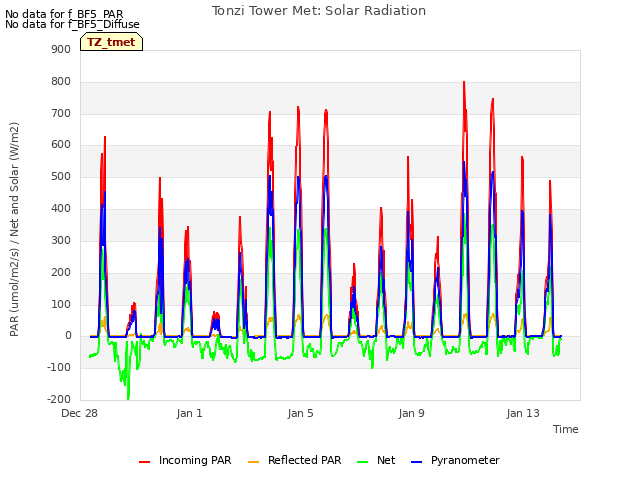The image size is (640, 480).
Task: Click the 800 y-axis tick label
Action: click(61, 81)
